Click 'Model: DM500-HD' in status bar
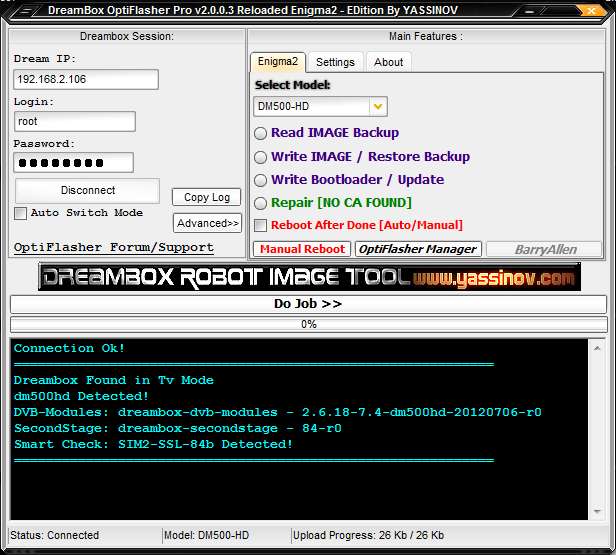 pos(206,535)
